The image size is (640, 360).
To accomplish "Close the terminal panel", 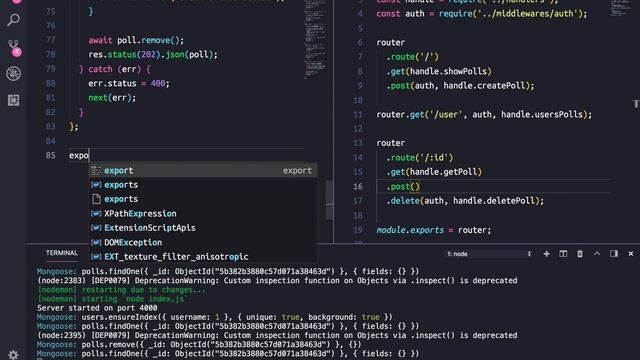I will [x=631, y=254].
